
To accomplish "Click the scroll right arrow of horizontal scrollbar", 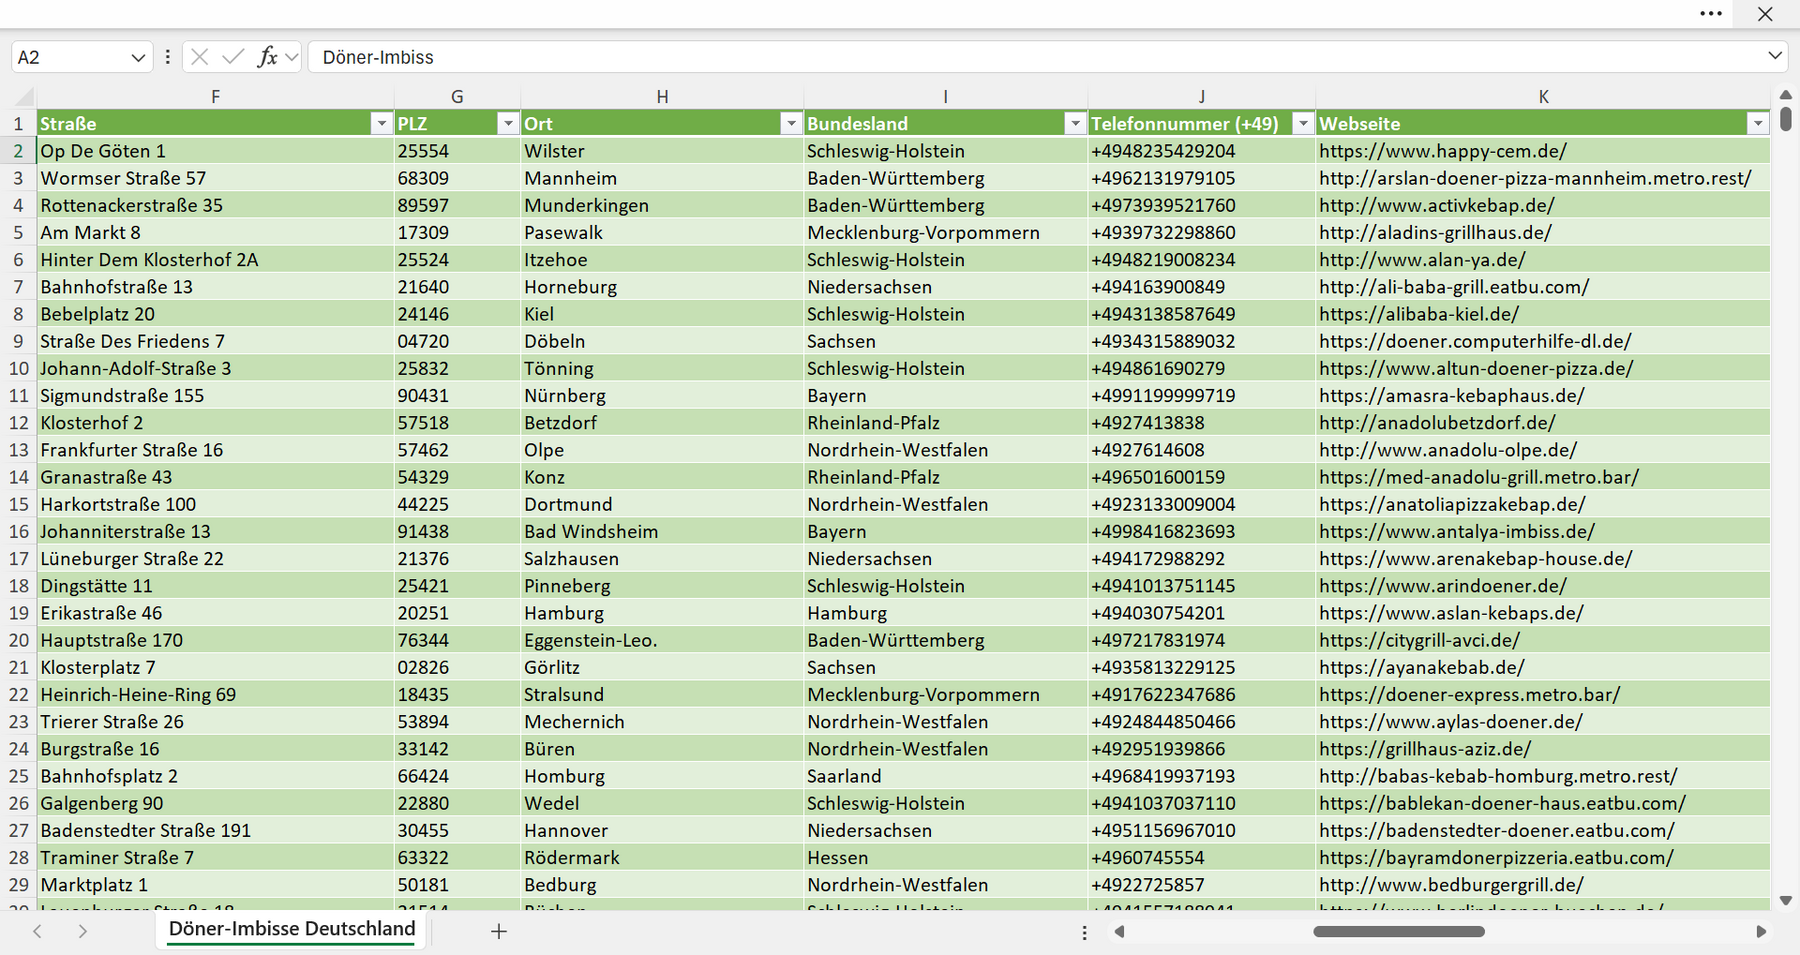I will coord(1761,931).
